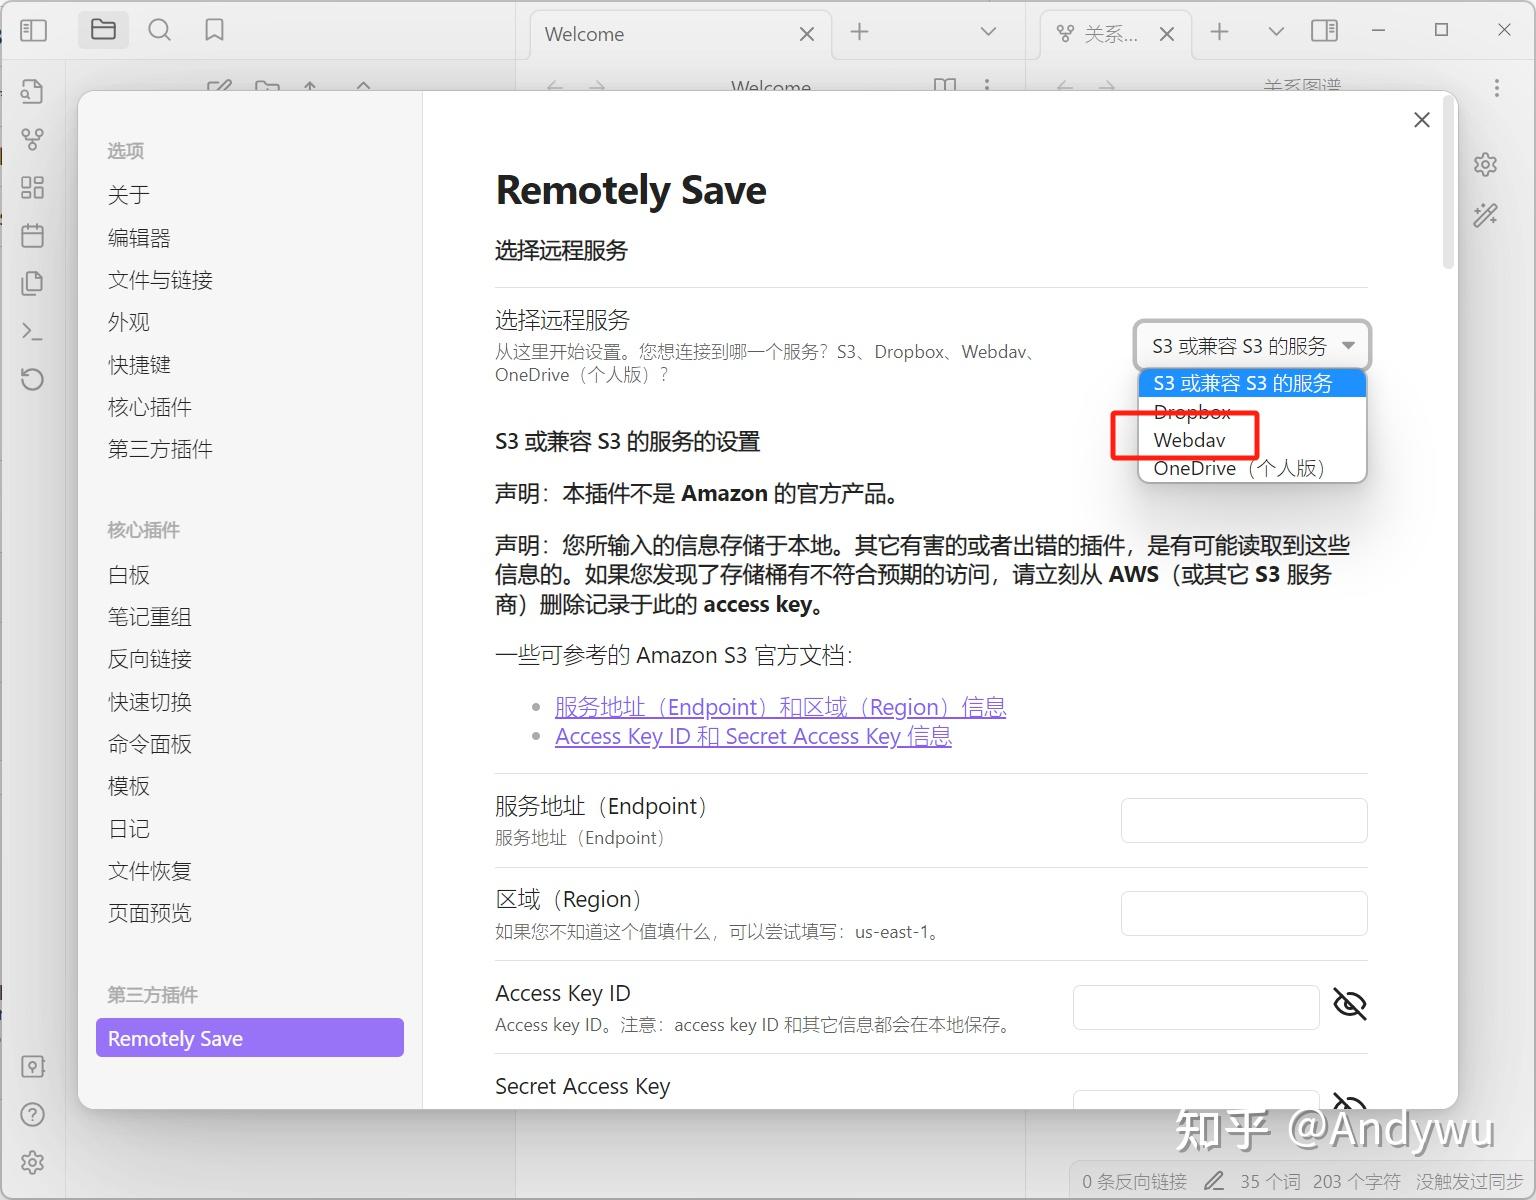The height and width of the screenshot is (1200, 1536).
Task: Open search from the top toolbar
Action: [x=159, y=30]
